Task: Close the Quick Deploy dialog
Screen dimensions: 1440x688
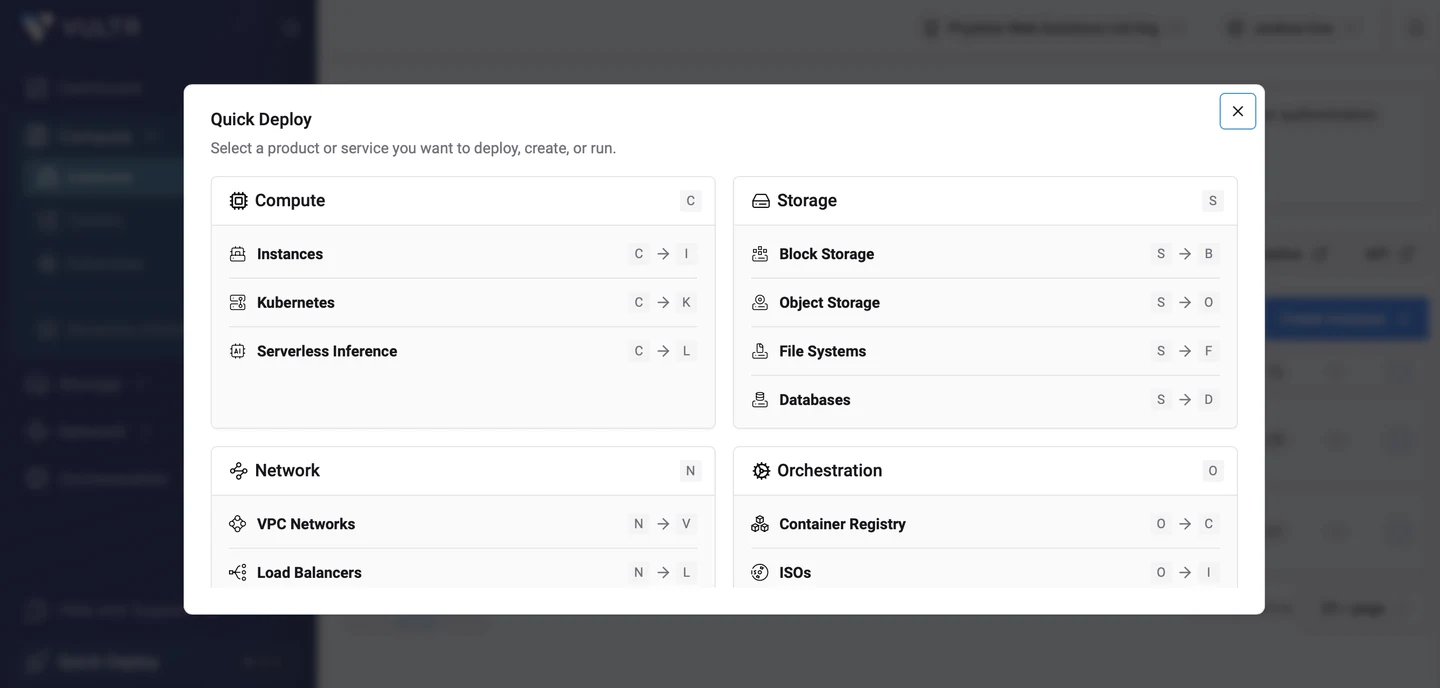Action: 1237,111
